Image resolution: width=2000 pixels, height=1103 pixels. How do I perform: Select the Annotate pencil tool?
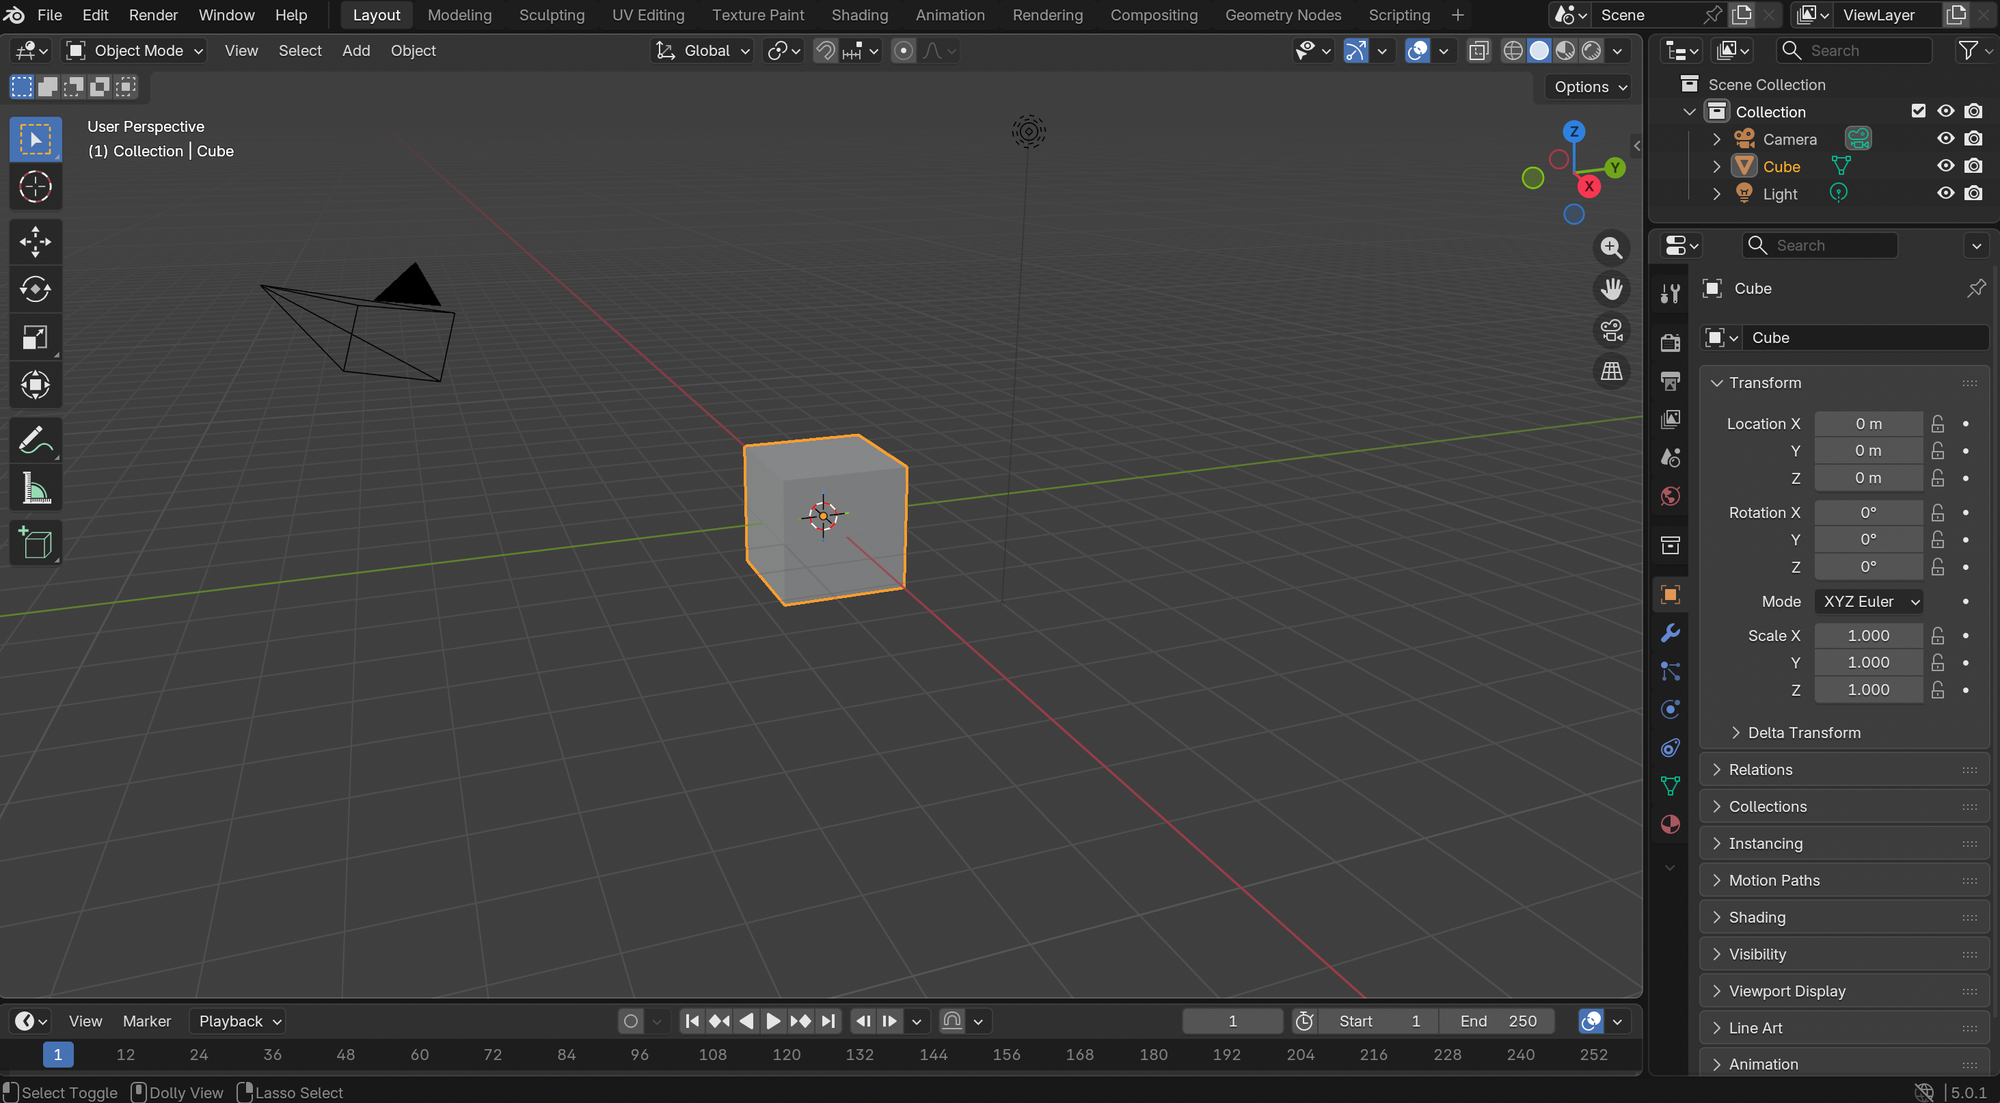point(35,441)
